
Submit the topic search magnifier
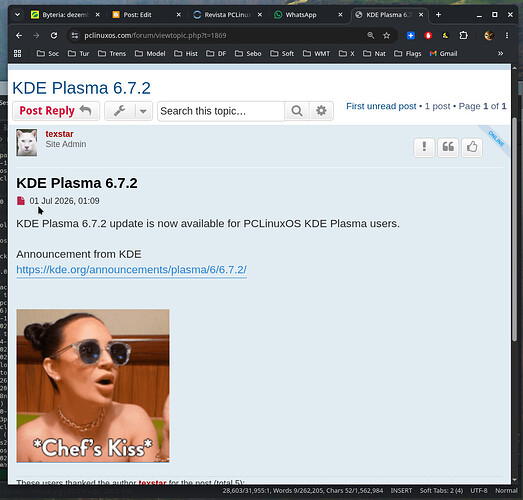click(x=297, y=111)
